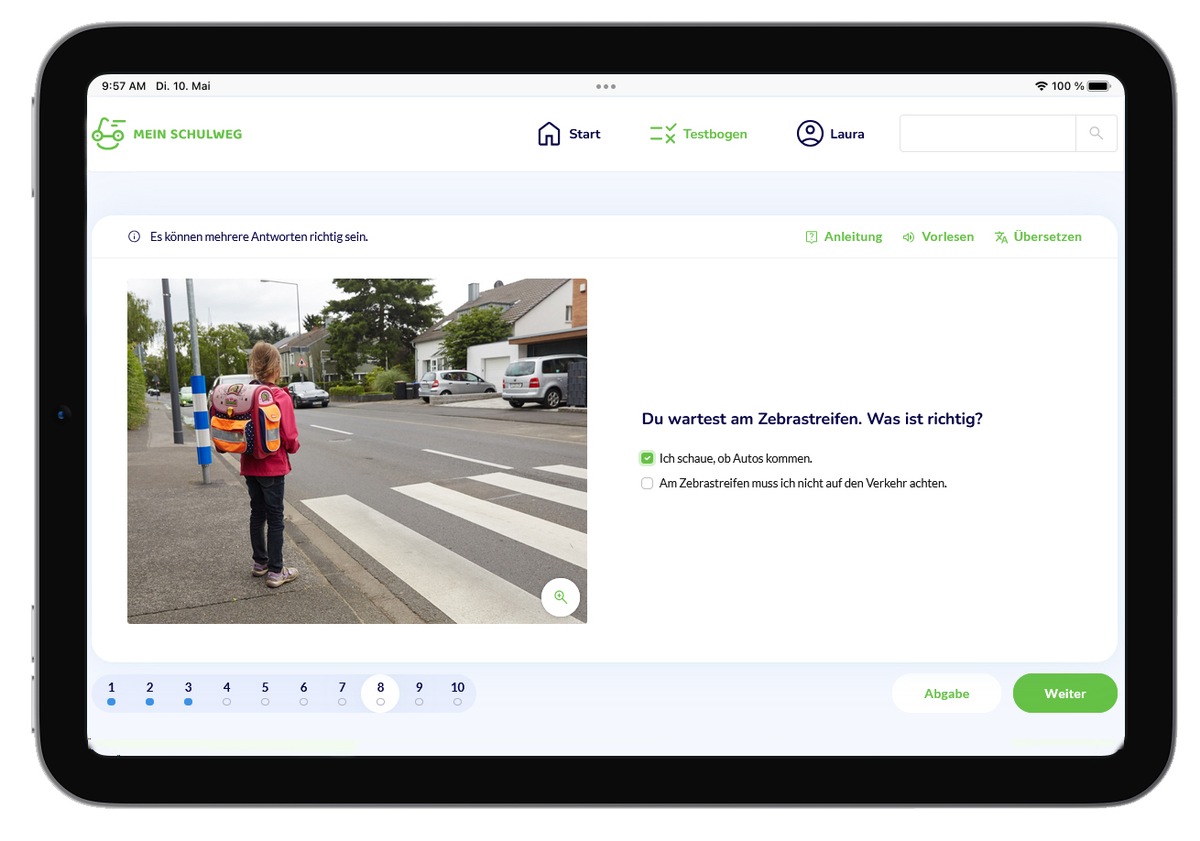Viewport: 1200px width, 841px height.
Task: Click the Testbogen checklist icon
Action: pyautogui.click(x=663, y=134)
